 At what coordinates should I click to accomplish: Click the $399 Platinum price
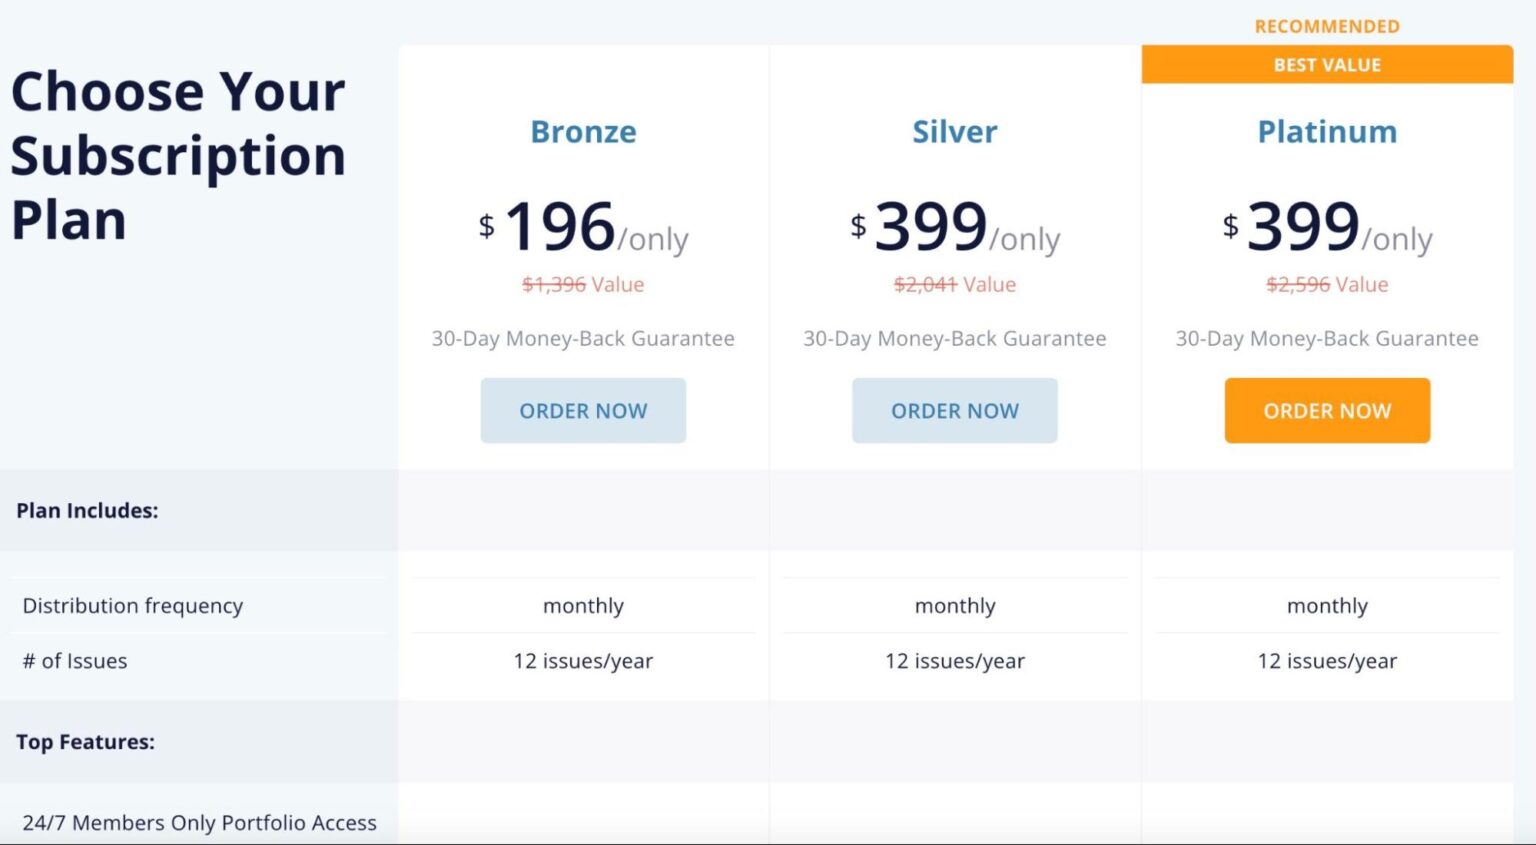point(1327,227)
